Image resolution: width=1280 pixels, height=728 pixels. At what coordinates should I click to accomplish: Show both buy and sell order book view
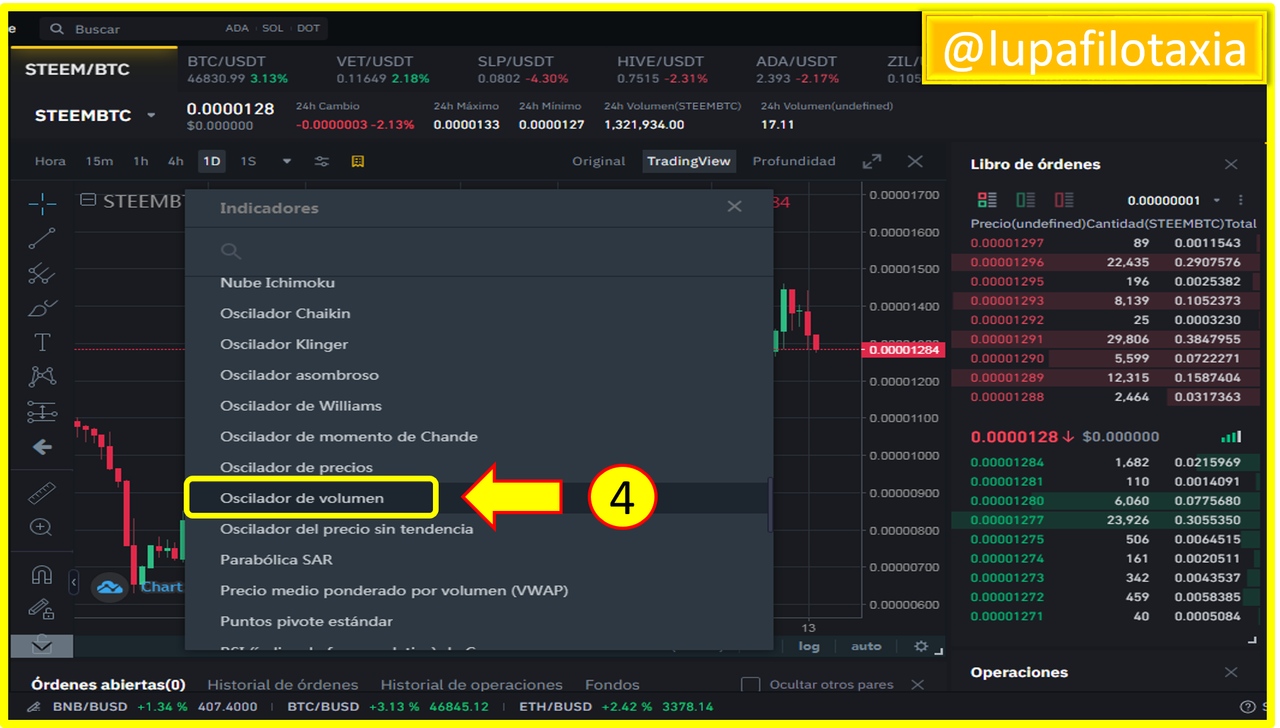click(987, 200)
